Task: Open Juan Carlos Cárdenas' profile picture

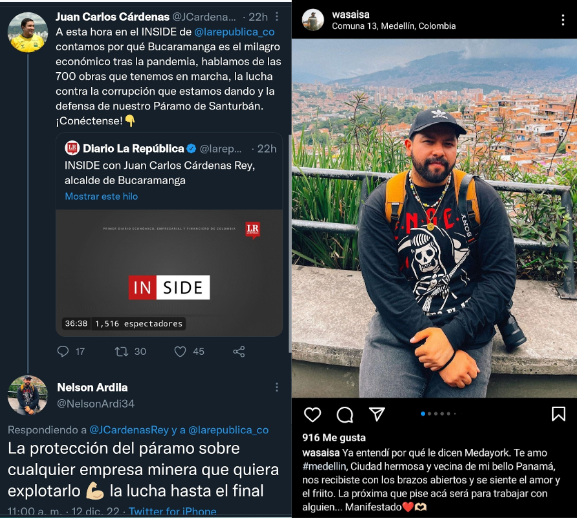Action: [28, 32]
